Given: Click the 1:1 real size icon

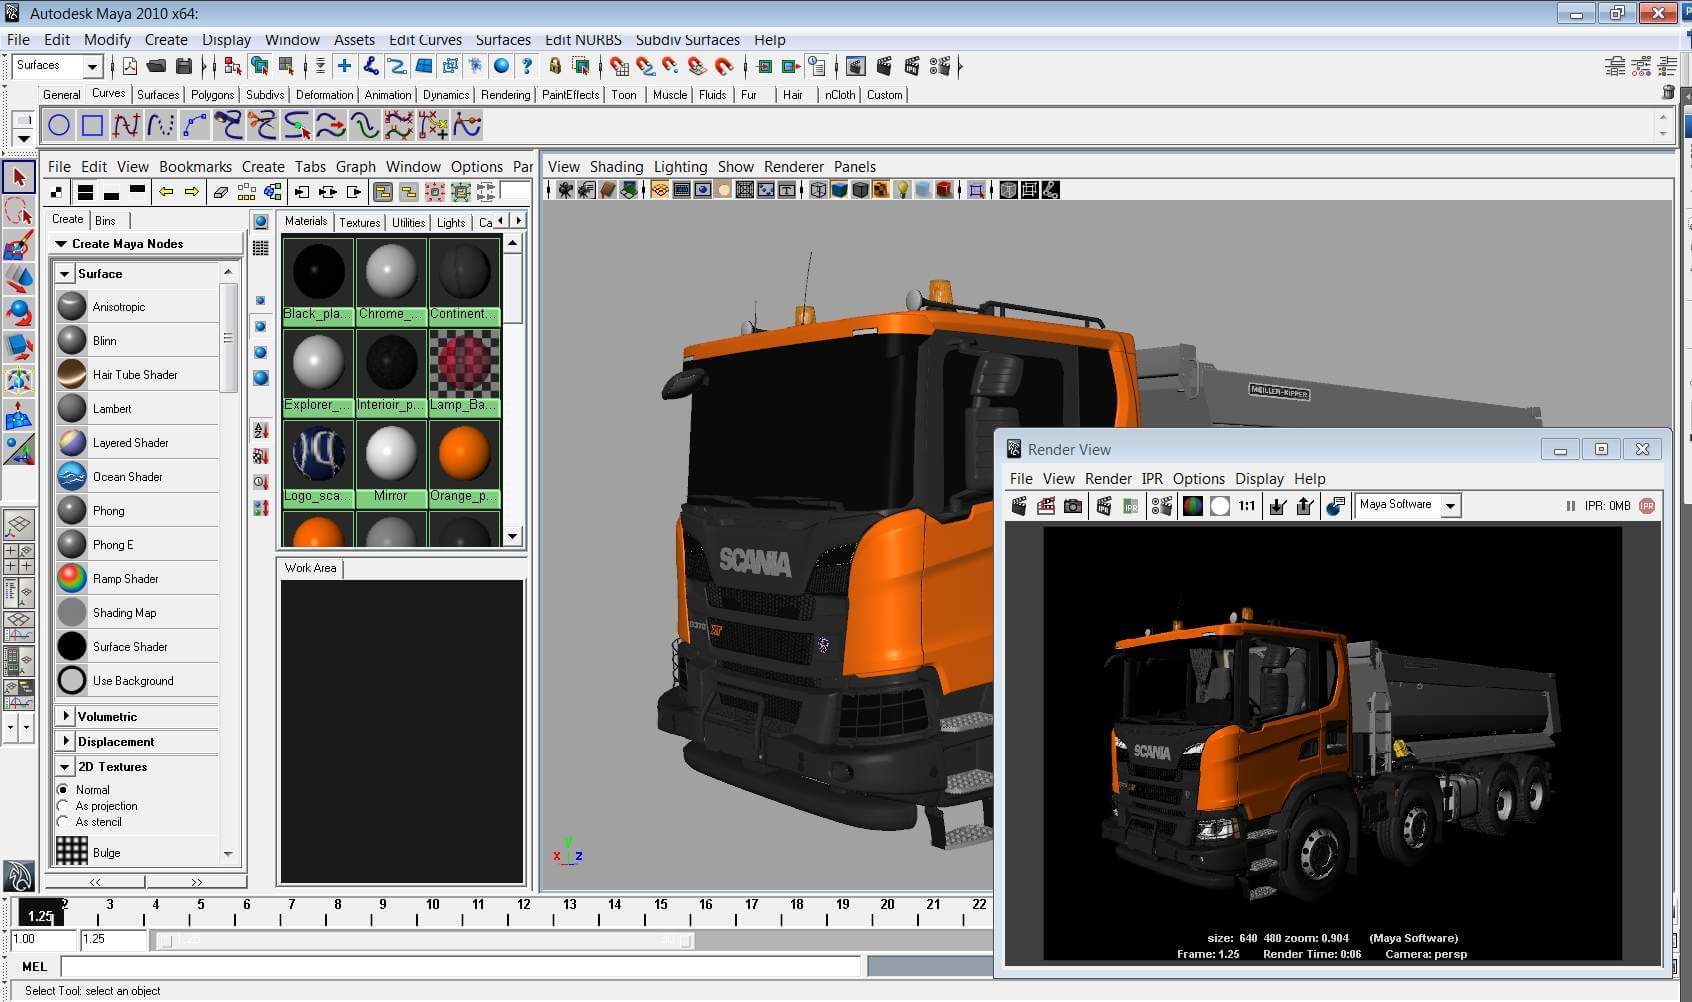Looking at the screenshot, I should click(1246, 506).
